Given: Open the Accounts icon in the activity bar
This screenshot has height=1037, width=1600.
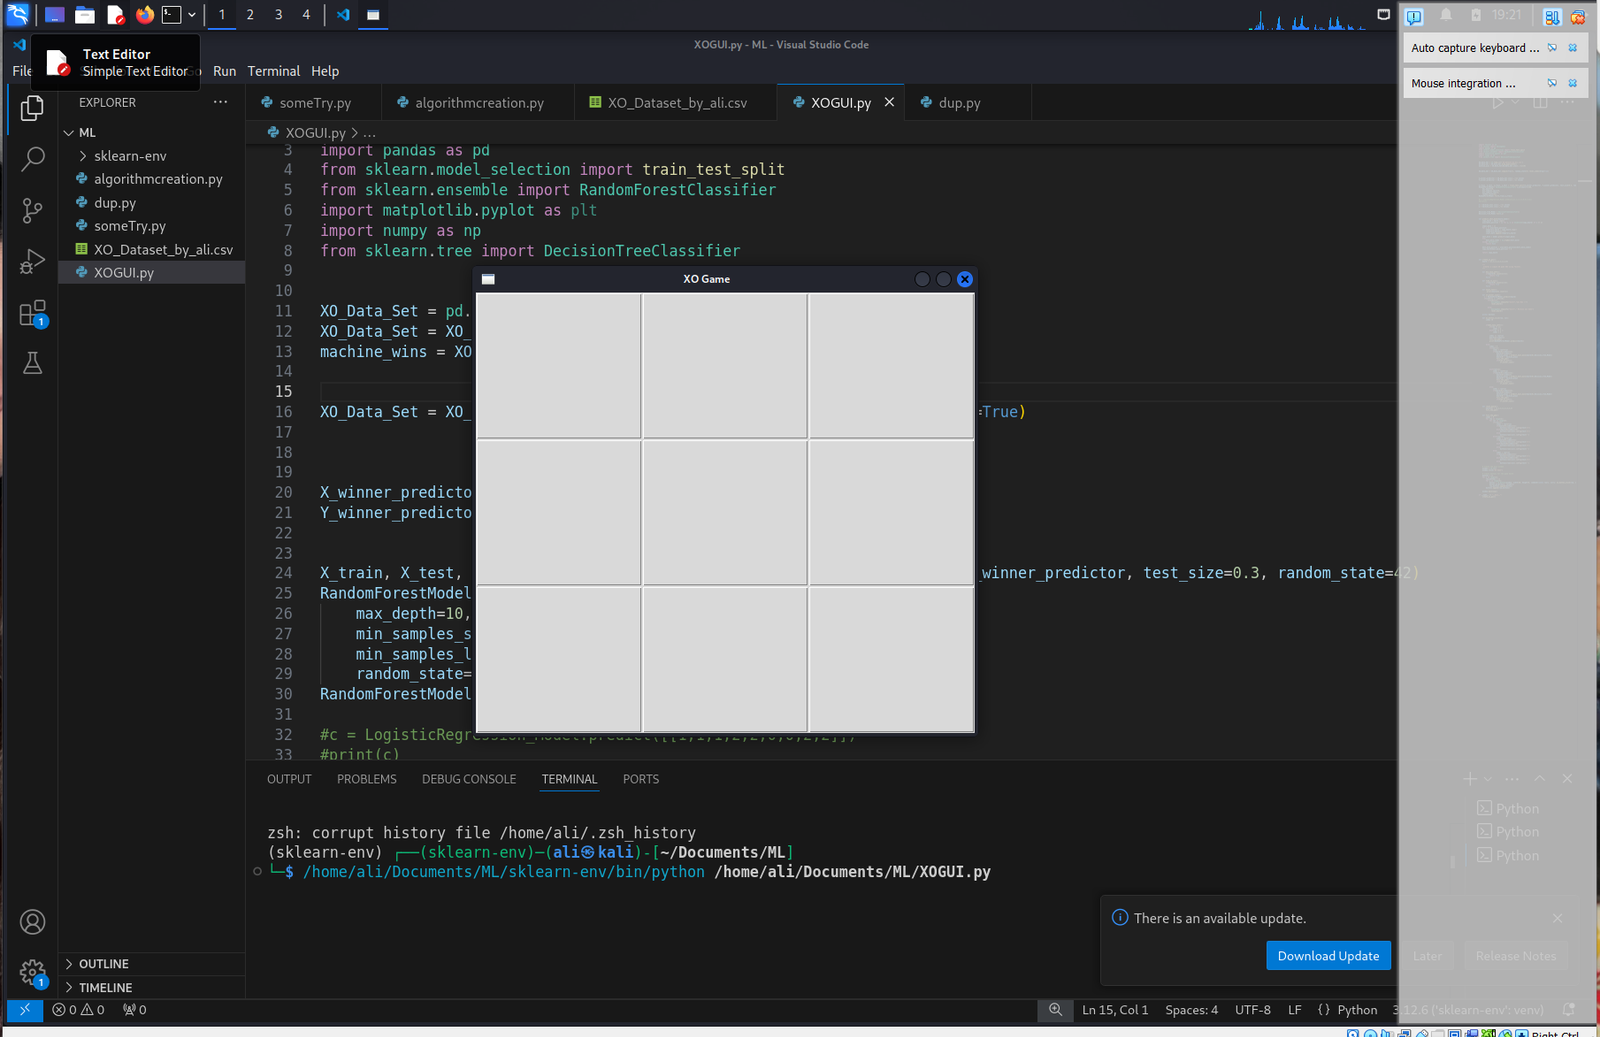Looking at the screenshot, I should point(33,922).
